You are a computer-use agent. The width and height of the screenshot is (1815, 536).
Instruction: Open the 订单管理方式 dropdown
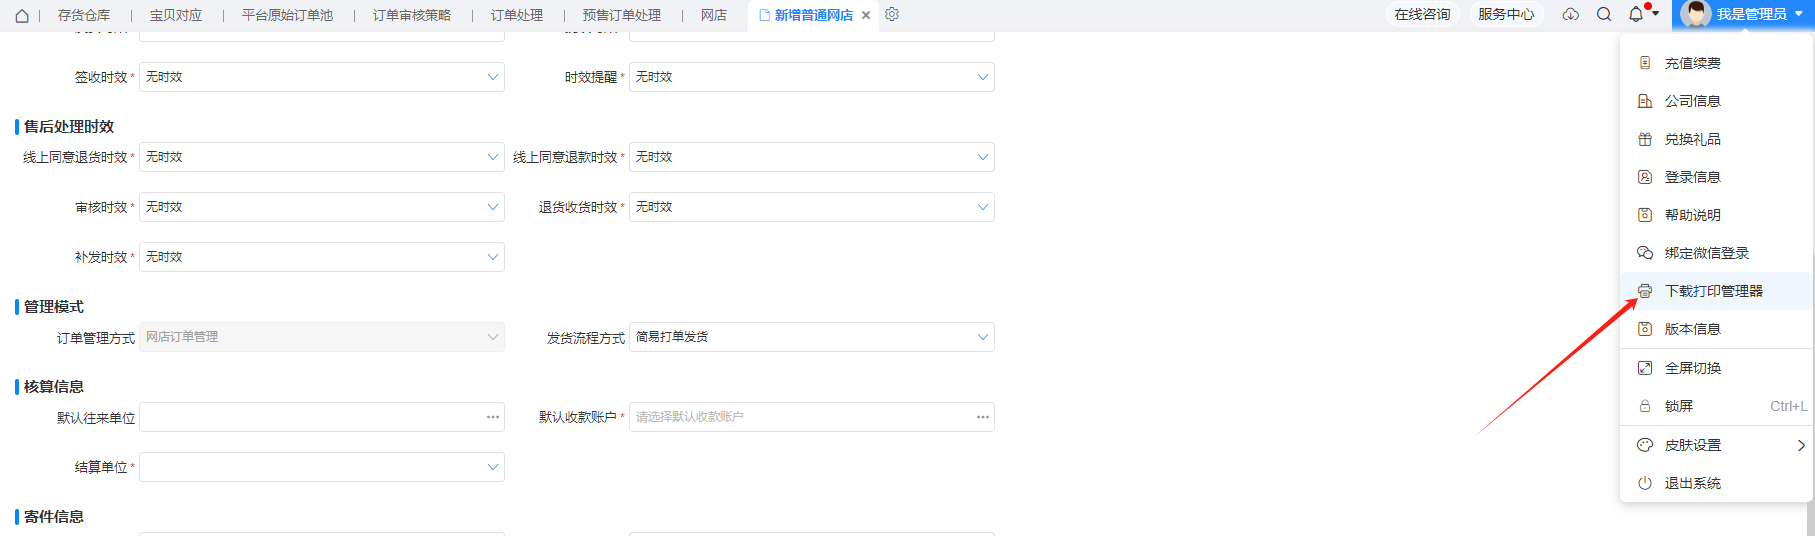(322, 337)
